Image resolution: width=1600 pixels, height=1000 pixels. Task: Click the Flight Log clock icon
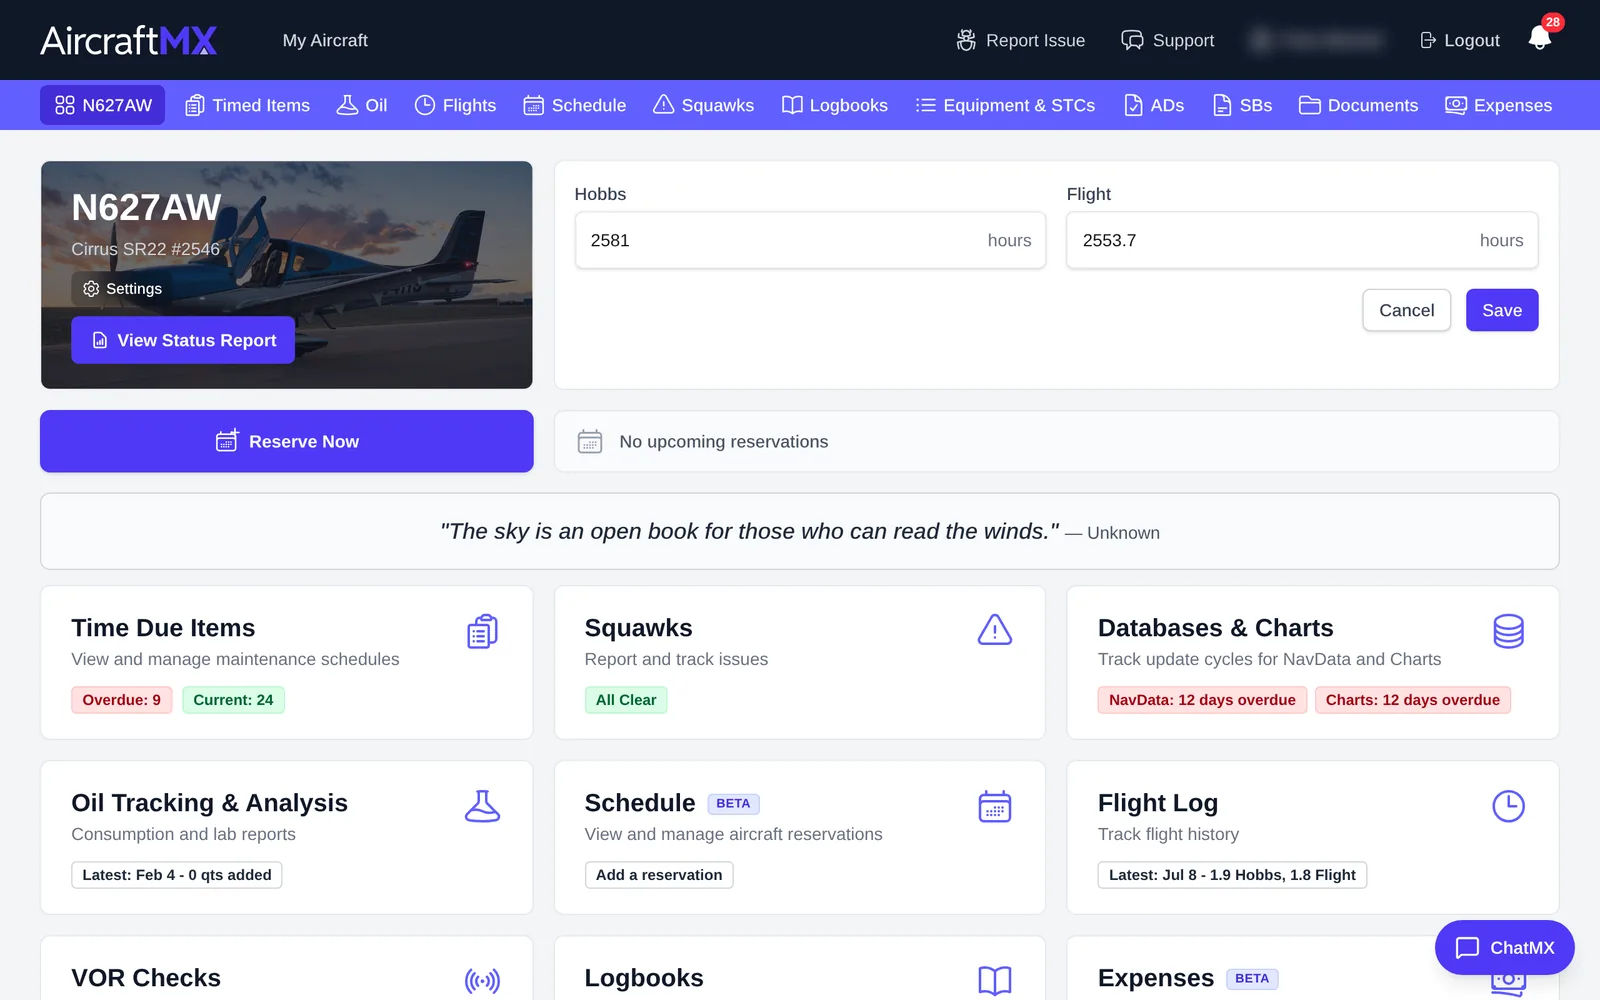point(1508,806)
